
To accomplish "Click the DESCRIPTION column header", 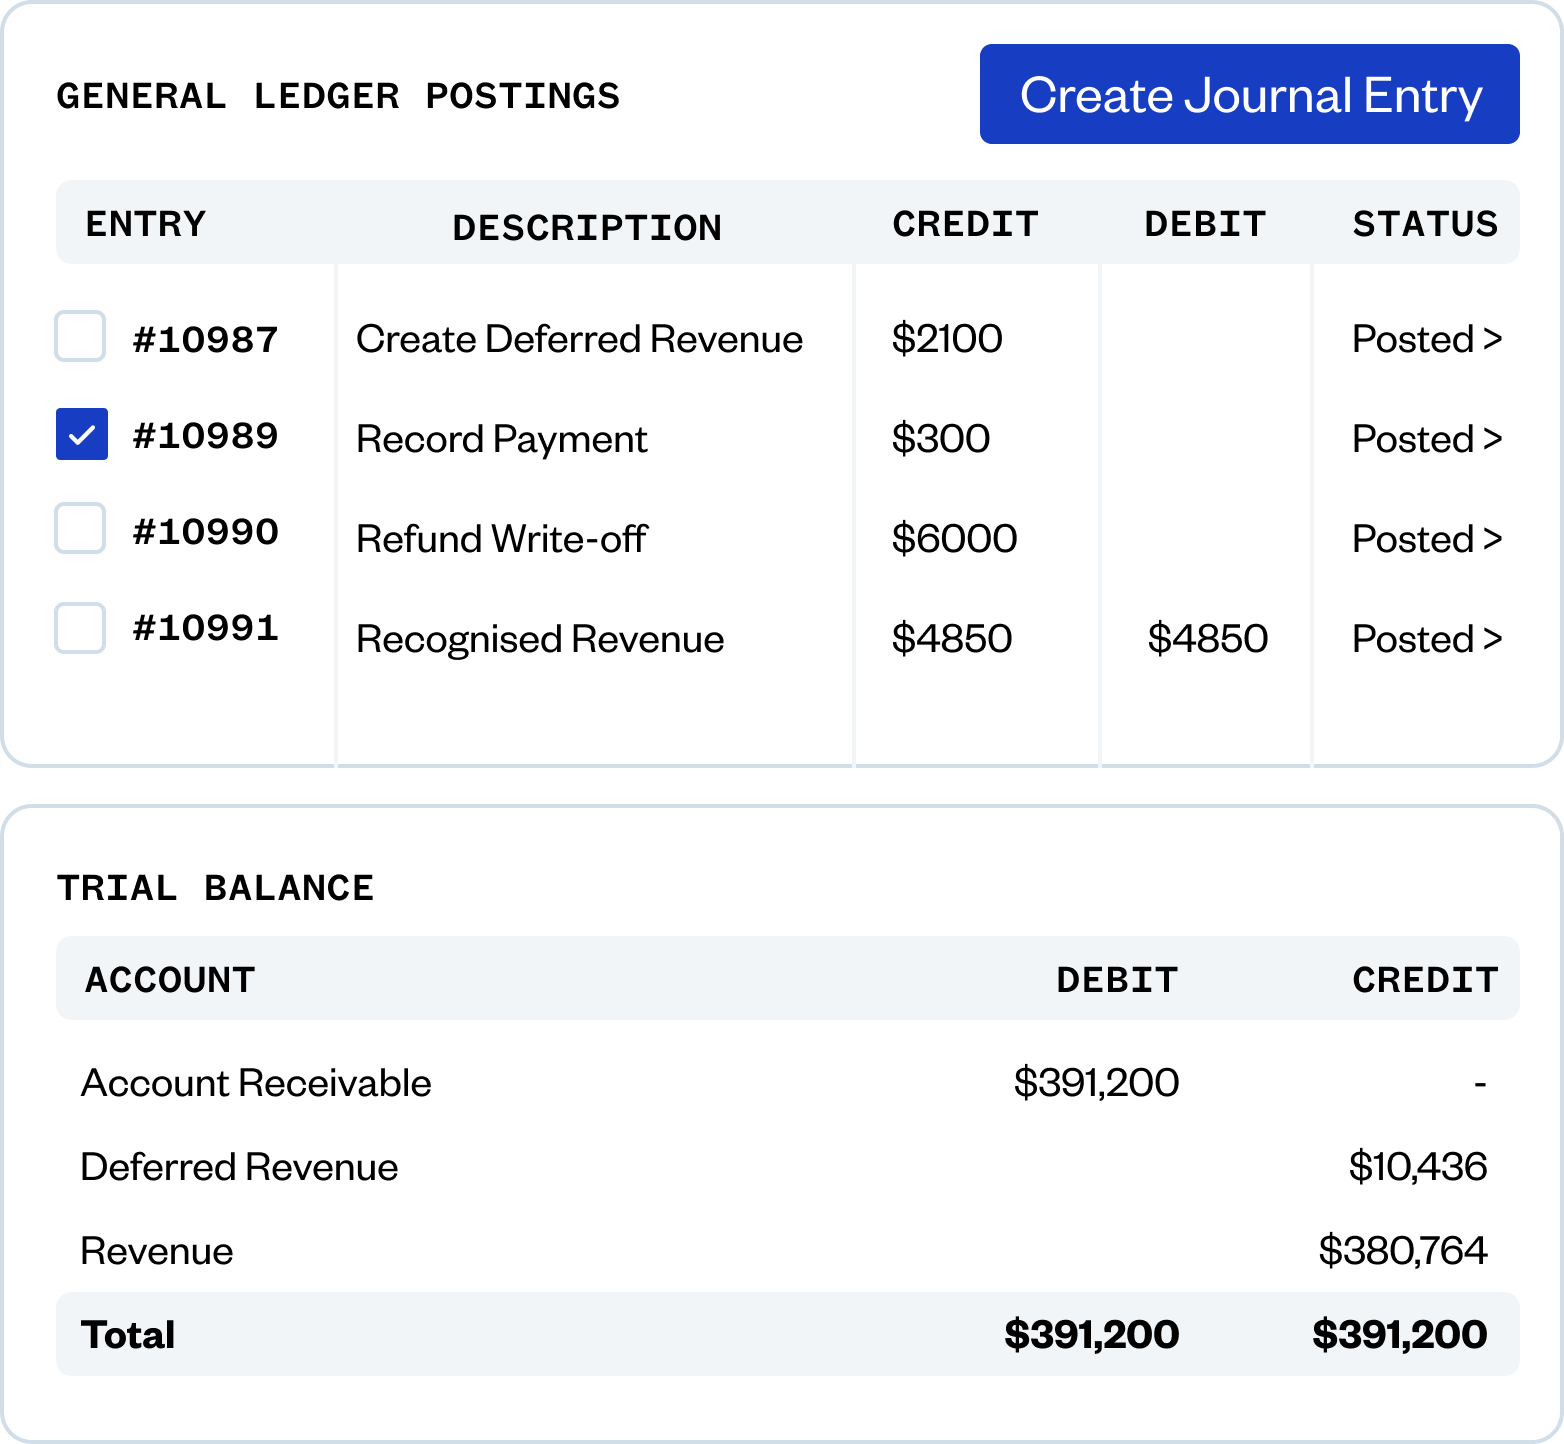I will [x=587, y=227].
